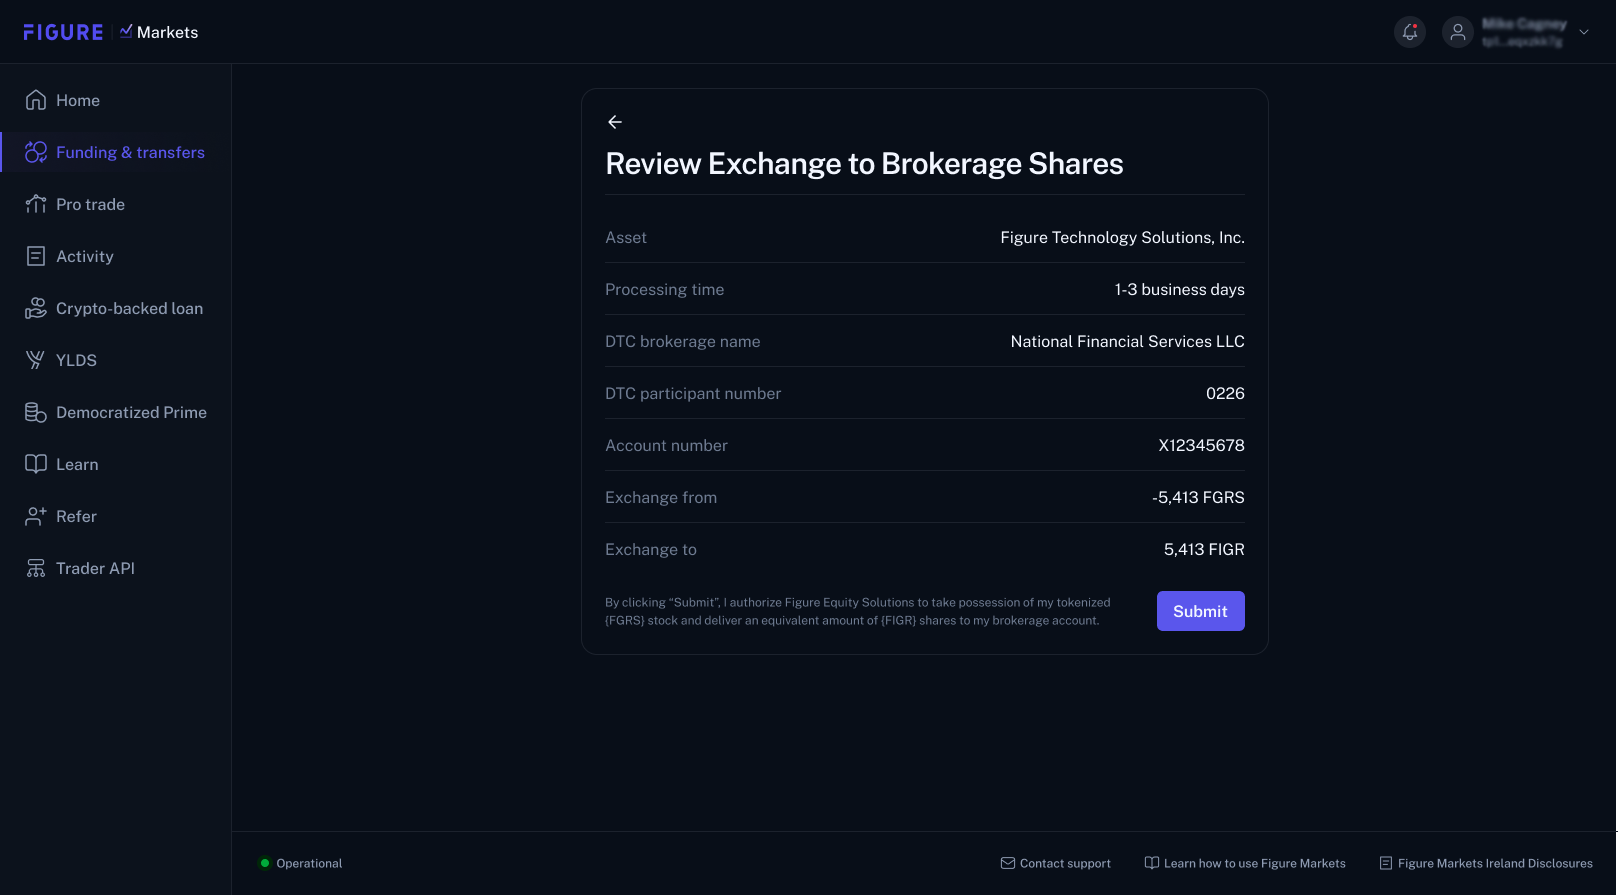Click the Activity list icon
The width and height of the screenshot is (1618, 895).
pos(36,256)
